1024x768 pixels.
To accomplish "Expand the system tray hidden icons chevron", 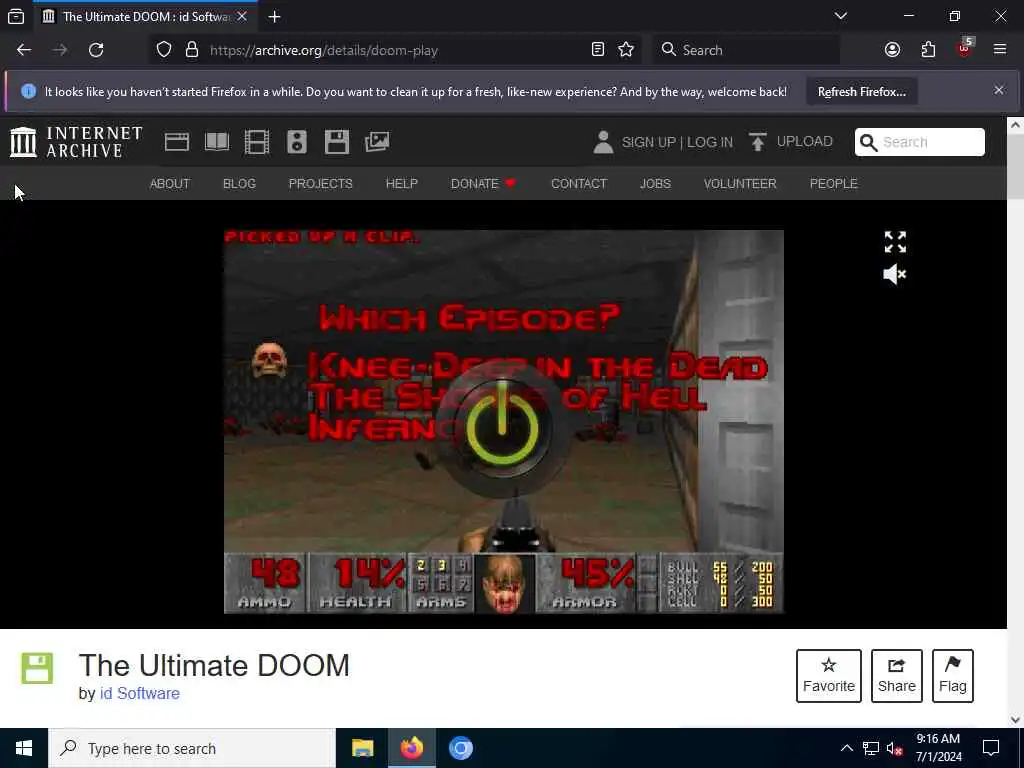I will coord(846,748).
